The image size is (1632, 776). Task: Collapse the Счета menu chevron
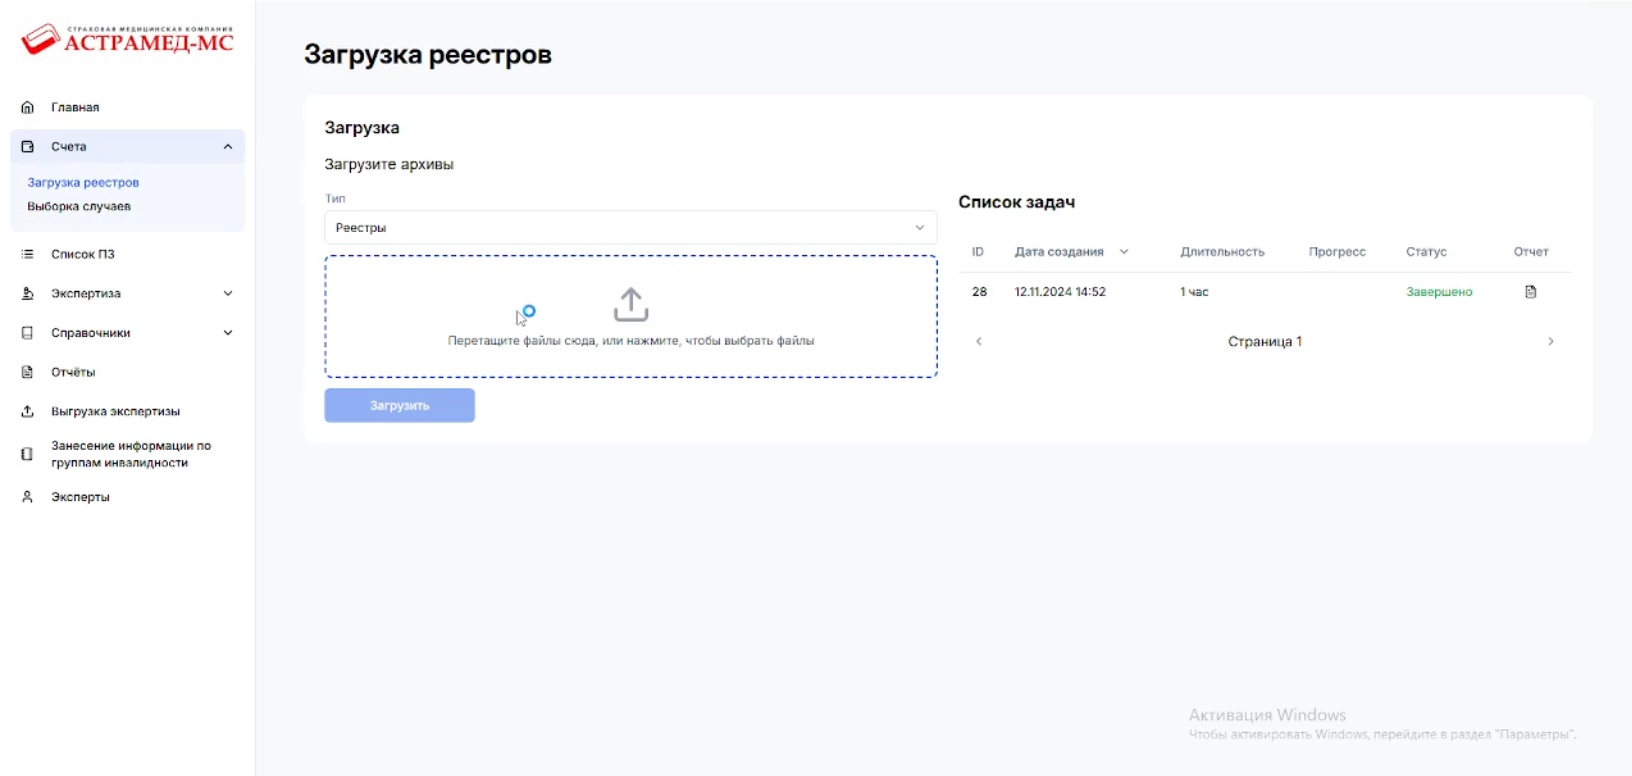pos(228,147)
